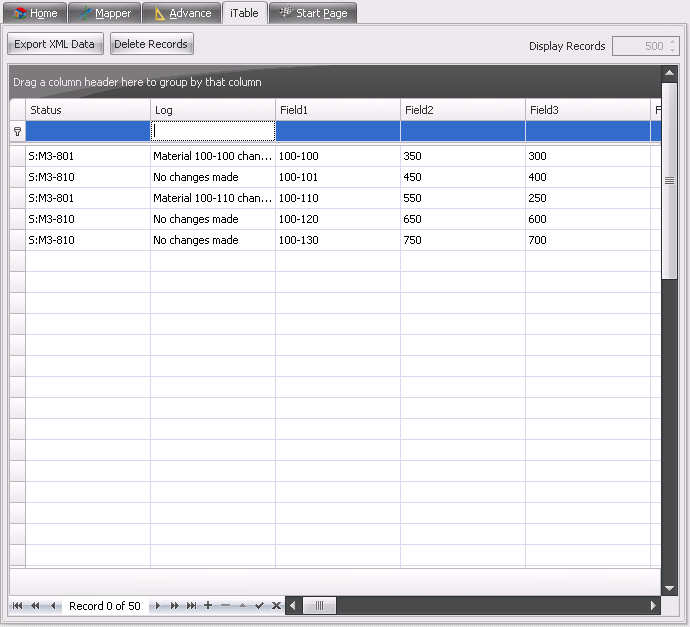Select Field2 cell '350'
Viewport: 690px width, 627px height.
[463, 156]
